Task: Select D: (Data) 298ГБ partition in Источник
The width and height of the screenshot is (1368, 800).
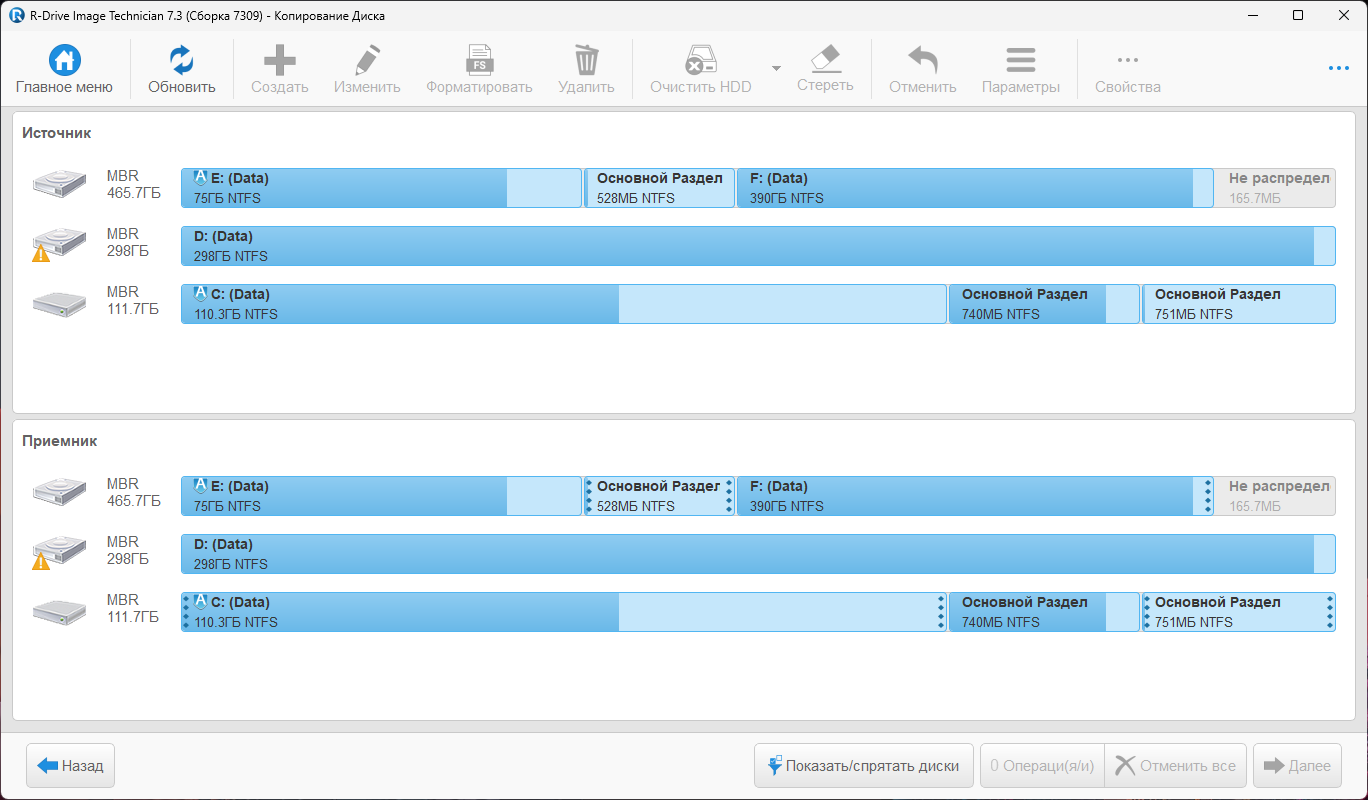Action: (x=758, y=246)
